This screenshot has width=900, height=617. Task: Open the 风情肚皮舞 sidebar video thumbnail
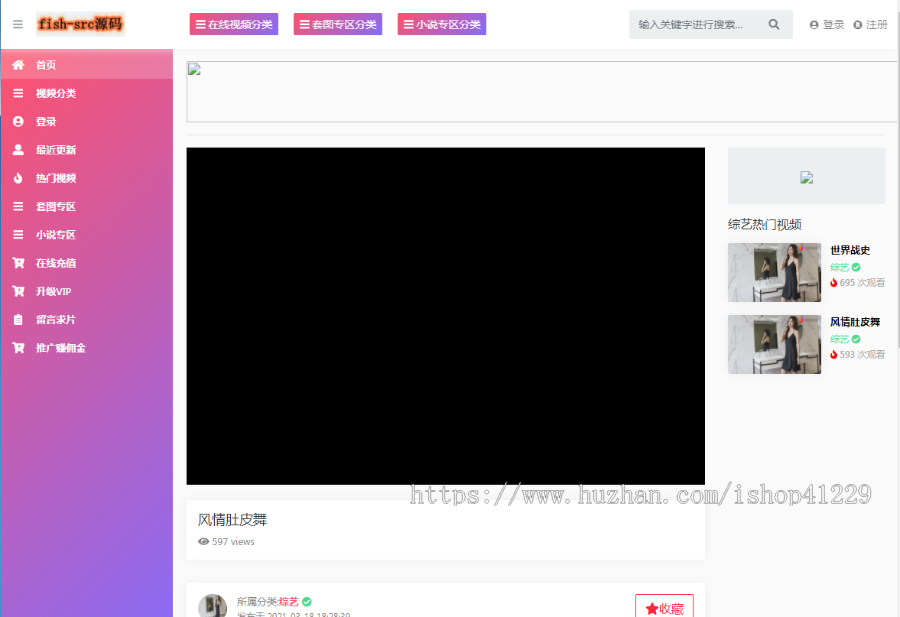774,344
